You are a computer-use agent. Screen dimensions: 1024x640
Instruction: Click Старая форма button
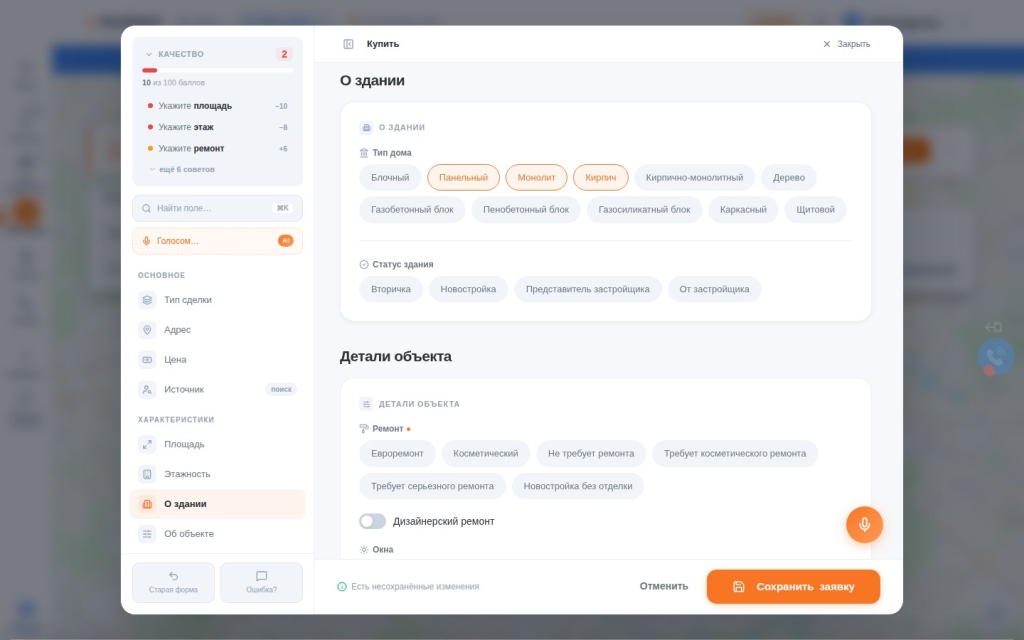tap(173, 583)
